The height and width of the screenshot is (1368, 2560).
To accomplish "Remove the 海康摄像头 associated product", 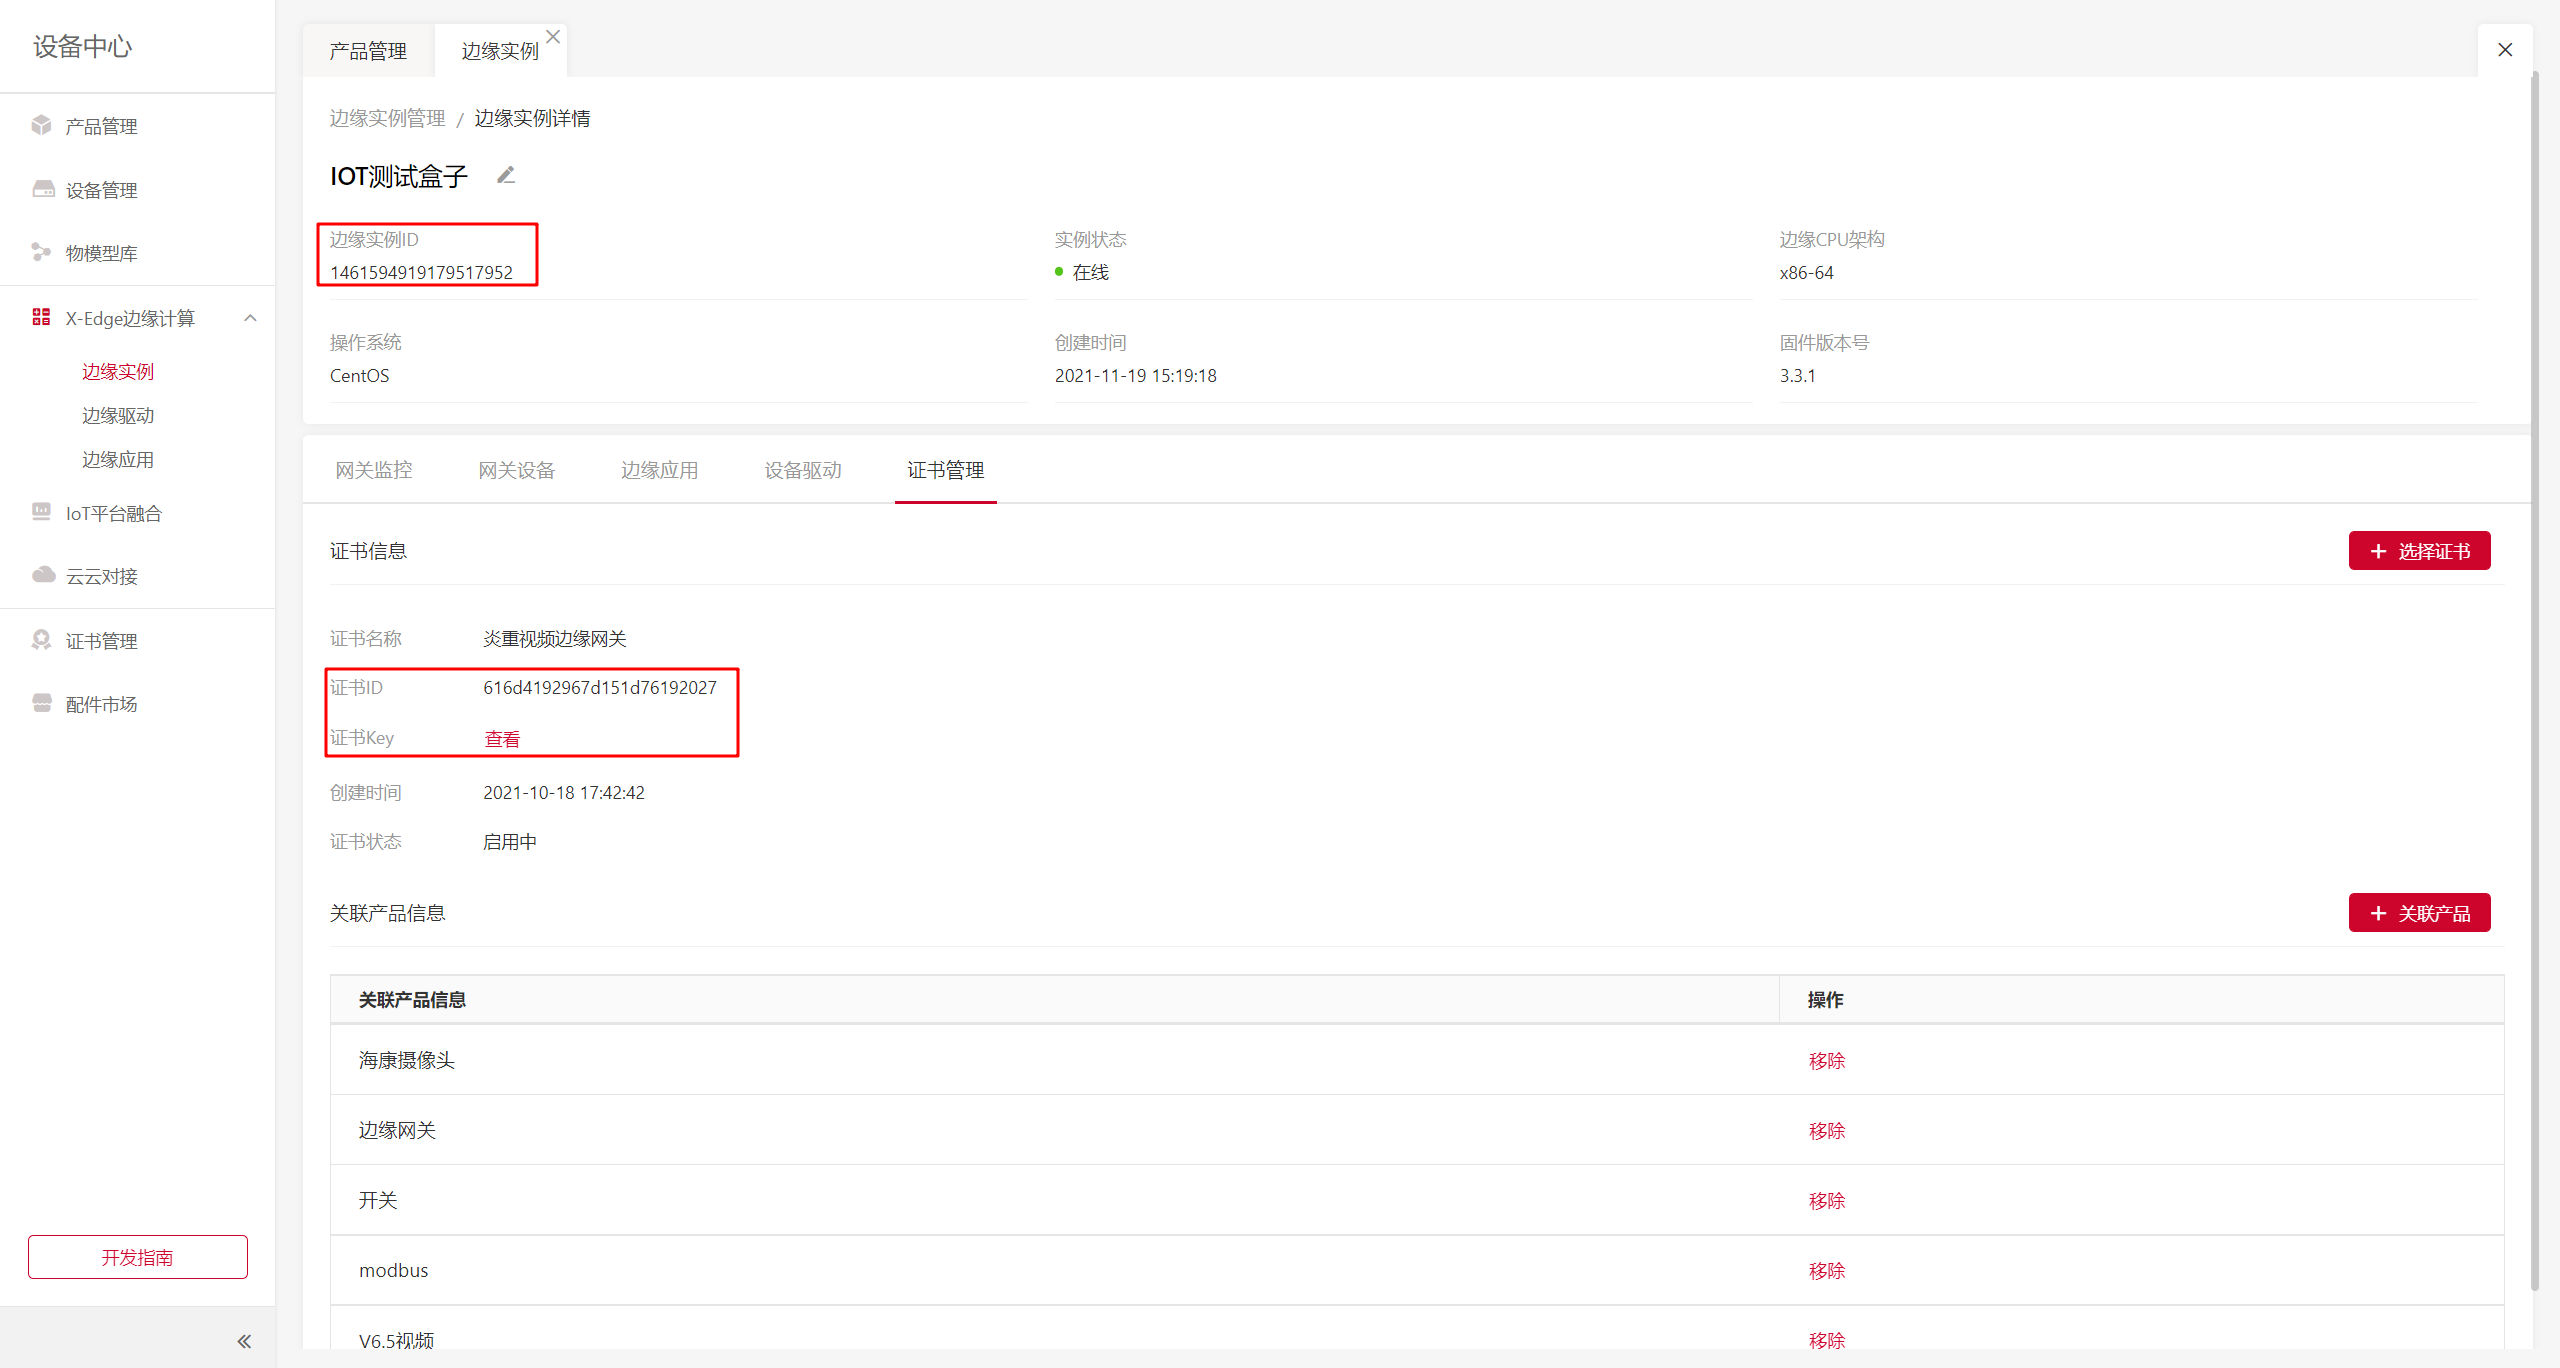I will pyautogui.click(x=1826, y=1061).
